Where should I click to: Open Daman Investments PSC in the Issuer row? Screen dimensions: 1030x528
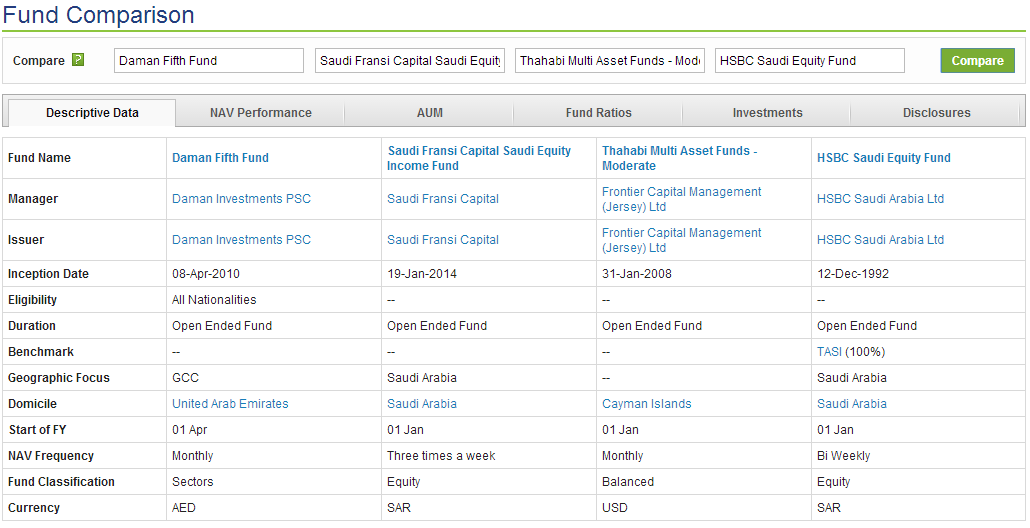pyautogui.click(x=241, y=240)
